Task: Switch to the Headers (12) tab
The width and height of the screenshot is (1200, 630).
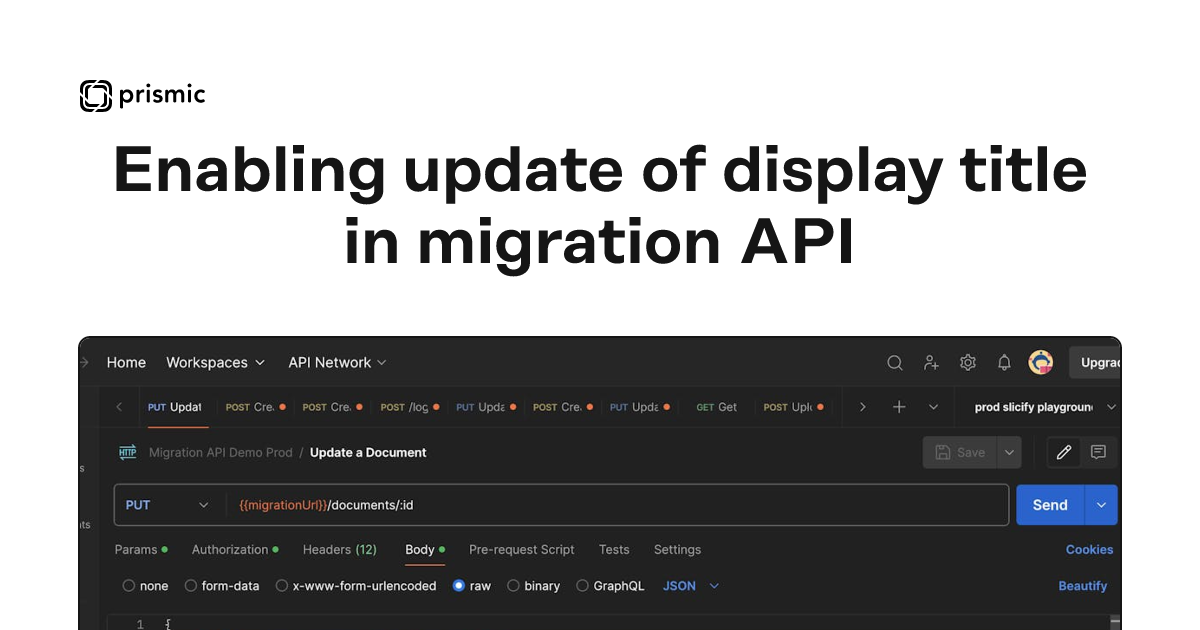Action: [339, 550]
